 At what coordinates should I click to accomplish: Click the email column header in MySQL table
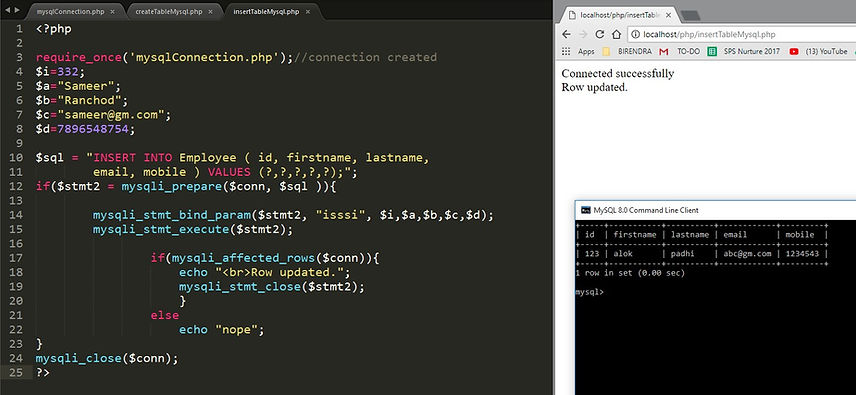point(736,235)
